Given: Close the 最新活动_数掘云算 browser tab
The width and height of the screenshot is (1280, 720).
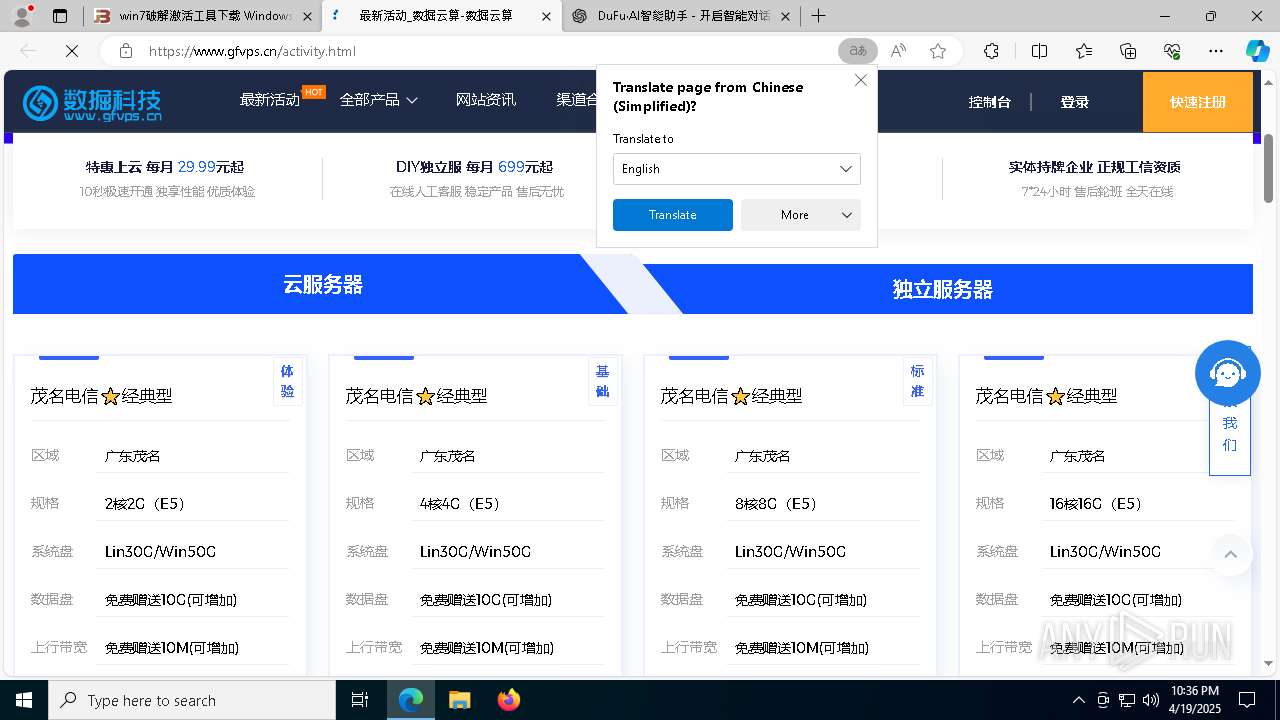Looking at the screenshot, I should click(x=545, y=16).
